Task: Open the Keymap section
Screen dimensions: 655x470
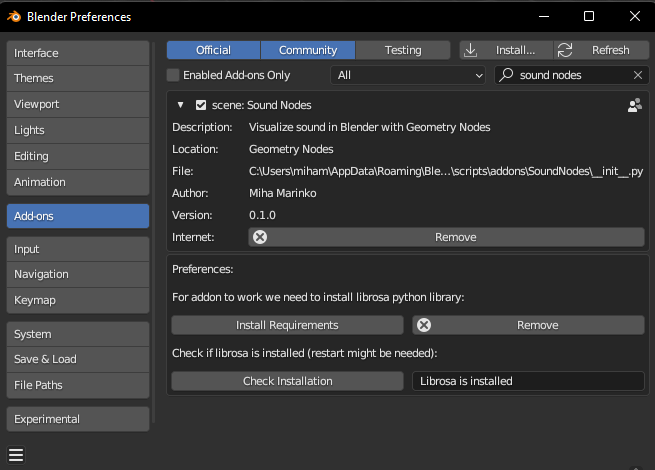Action: pyautogui.click(x=78, y=300)
